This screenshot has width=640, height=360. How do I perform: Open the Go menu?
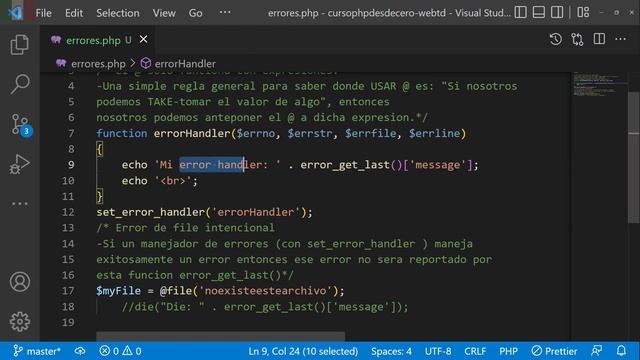pyautogui.click(x=196, y=13)
